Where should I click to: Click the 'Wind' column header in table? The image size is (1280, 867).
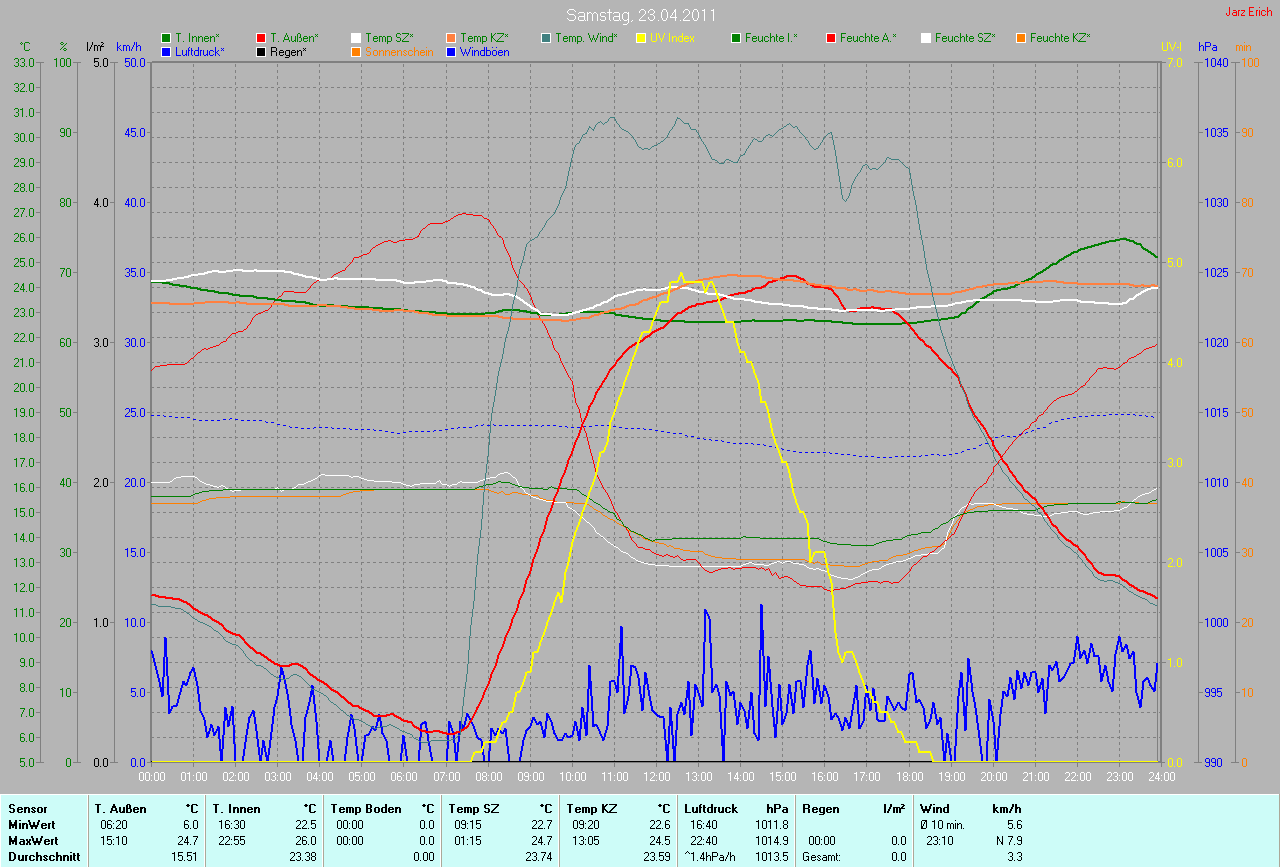coord(934,808)
